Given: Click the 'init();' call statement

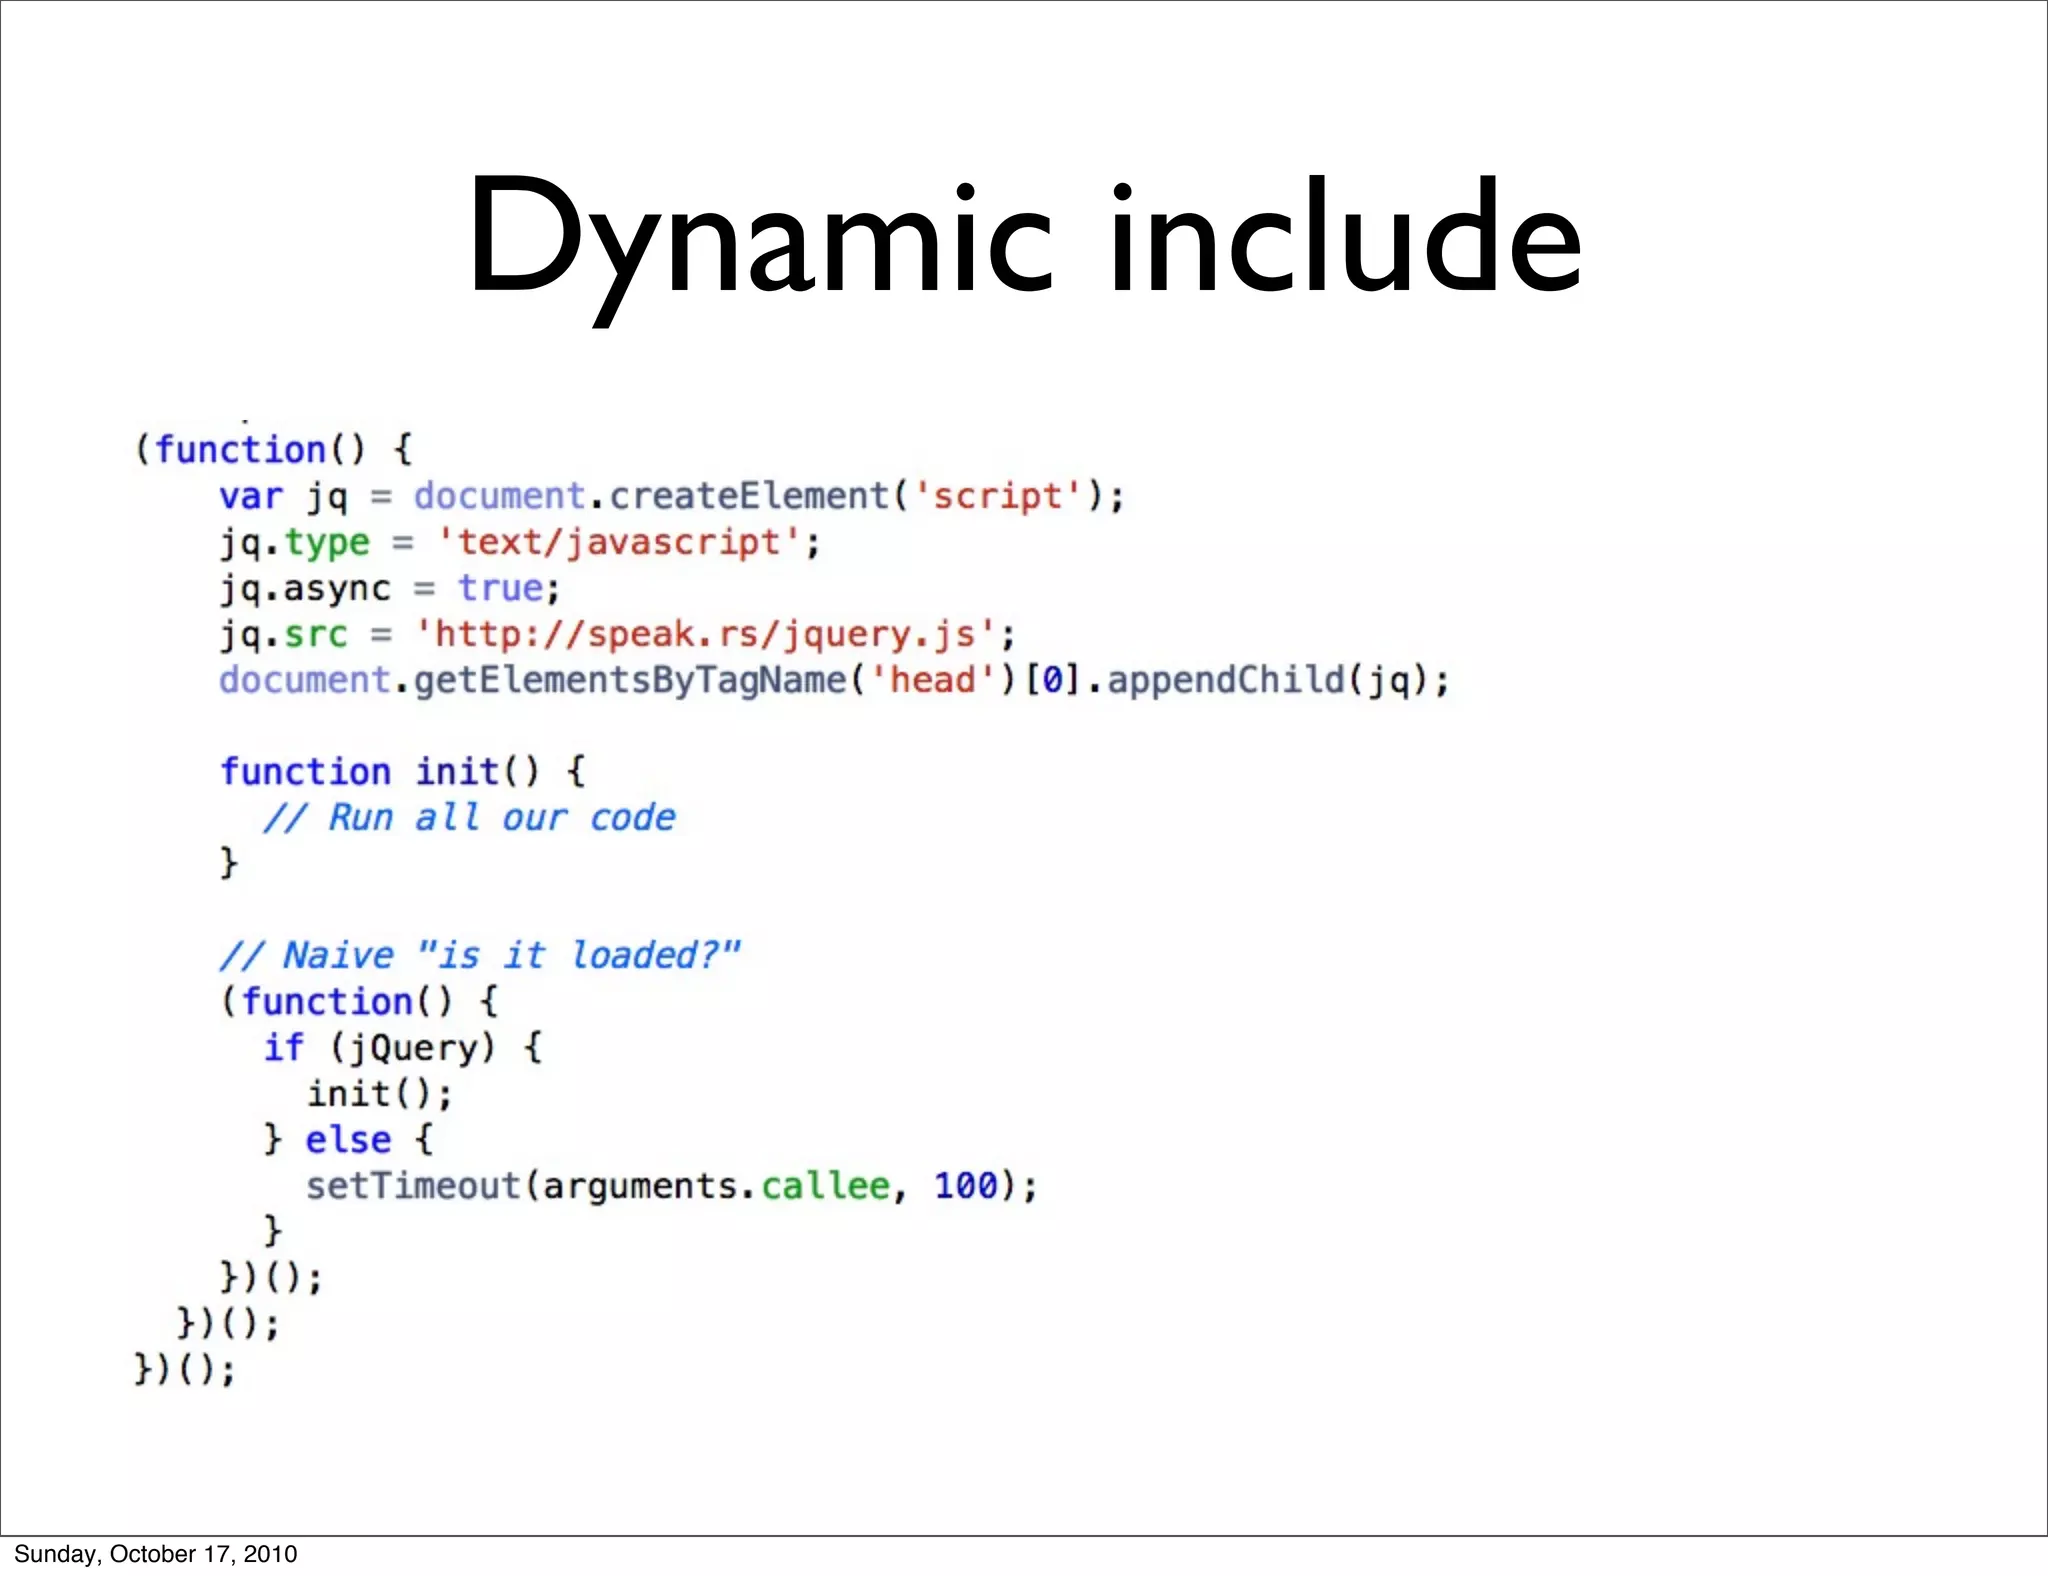Looking at the screenshot, I should (380, 1094).
